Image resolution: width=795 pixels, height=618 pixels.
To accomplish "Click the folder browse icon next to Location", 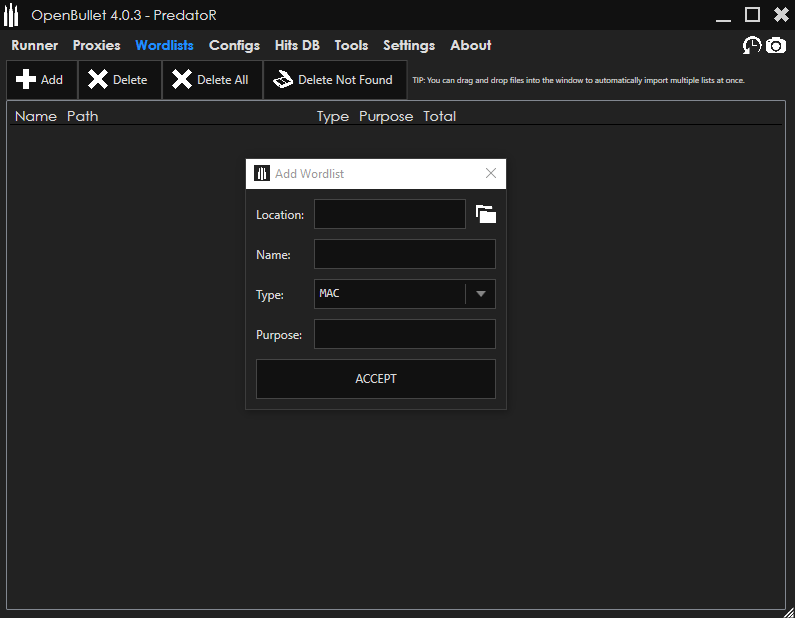I will click(x=486, y=214).
